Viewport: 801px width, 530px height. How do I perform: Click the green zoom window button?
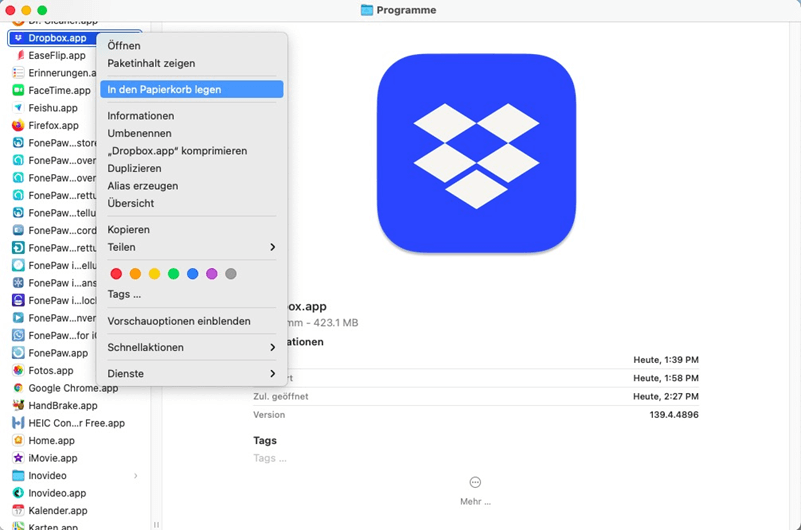42,10
